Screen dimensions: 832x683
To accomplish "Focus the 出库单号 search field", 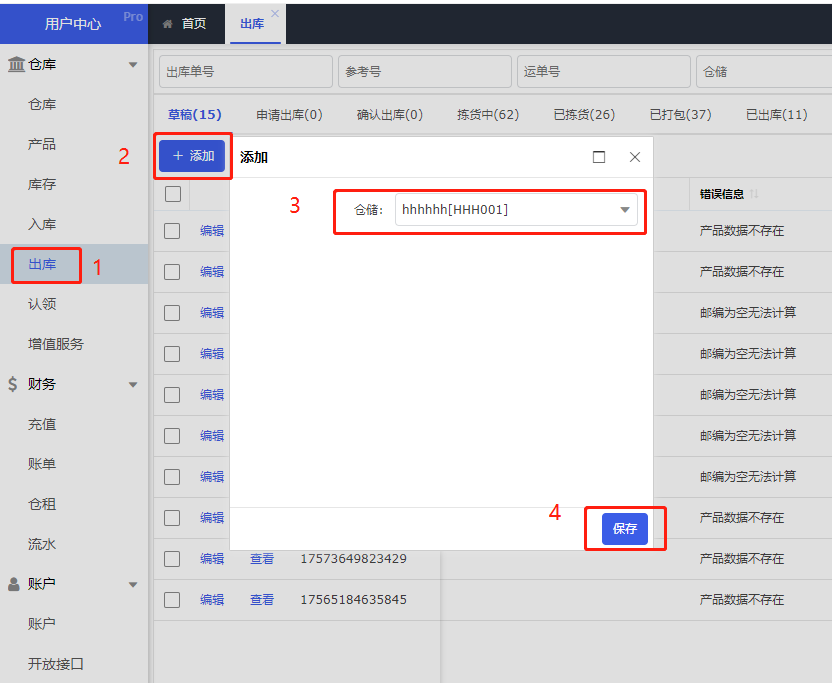I will coord(246,72).
